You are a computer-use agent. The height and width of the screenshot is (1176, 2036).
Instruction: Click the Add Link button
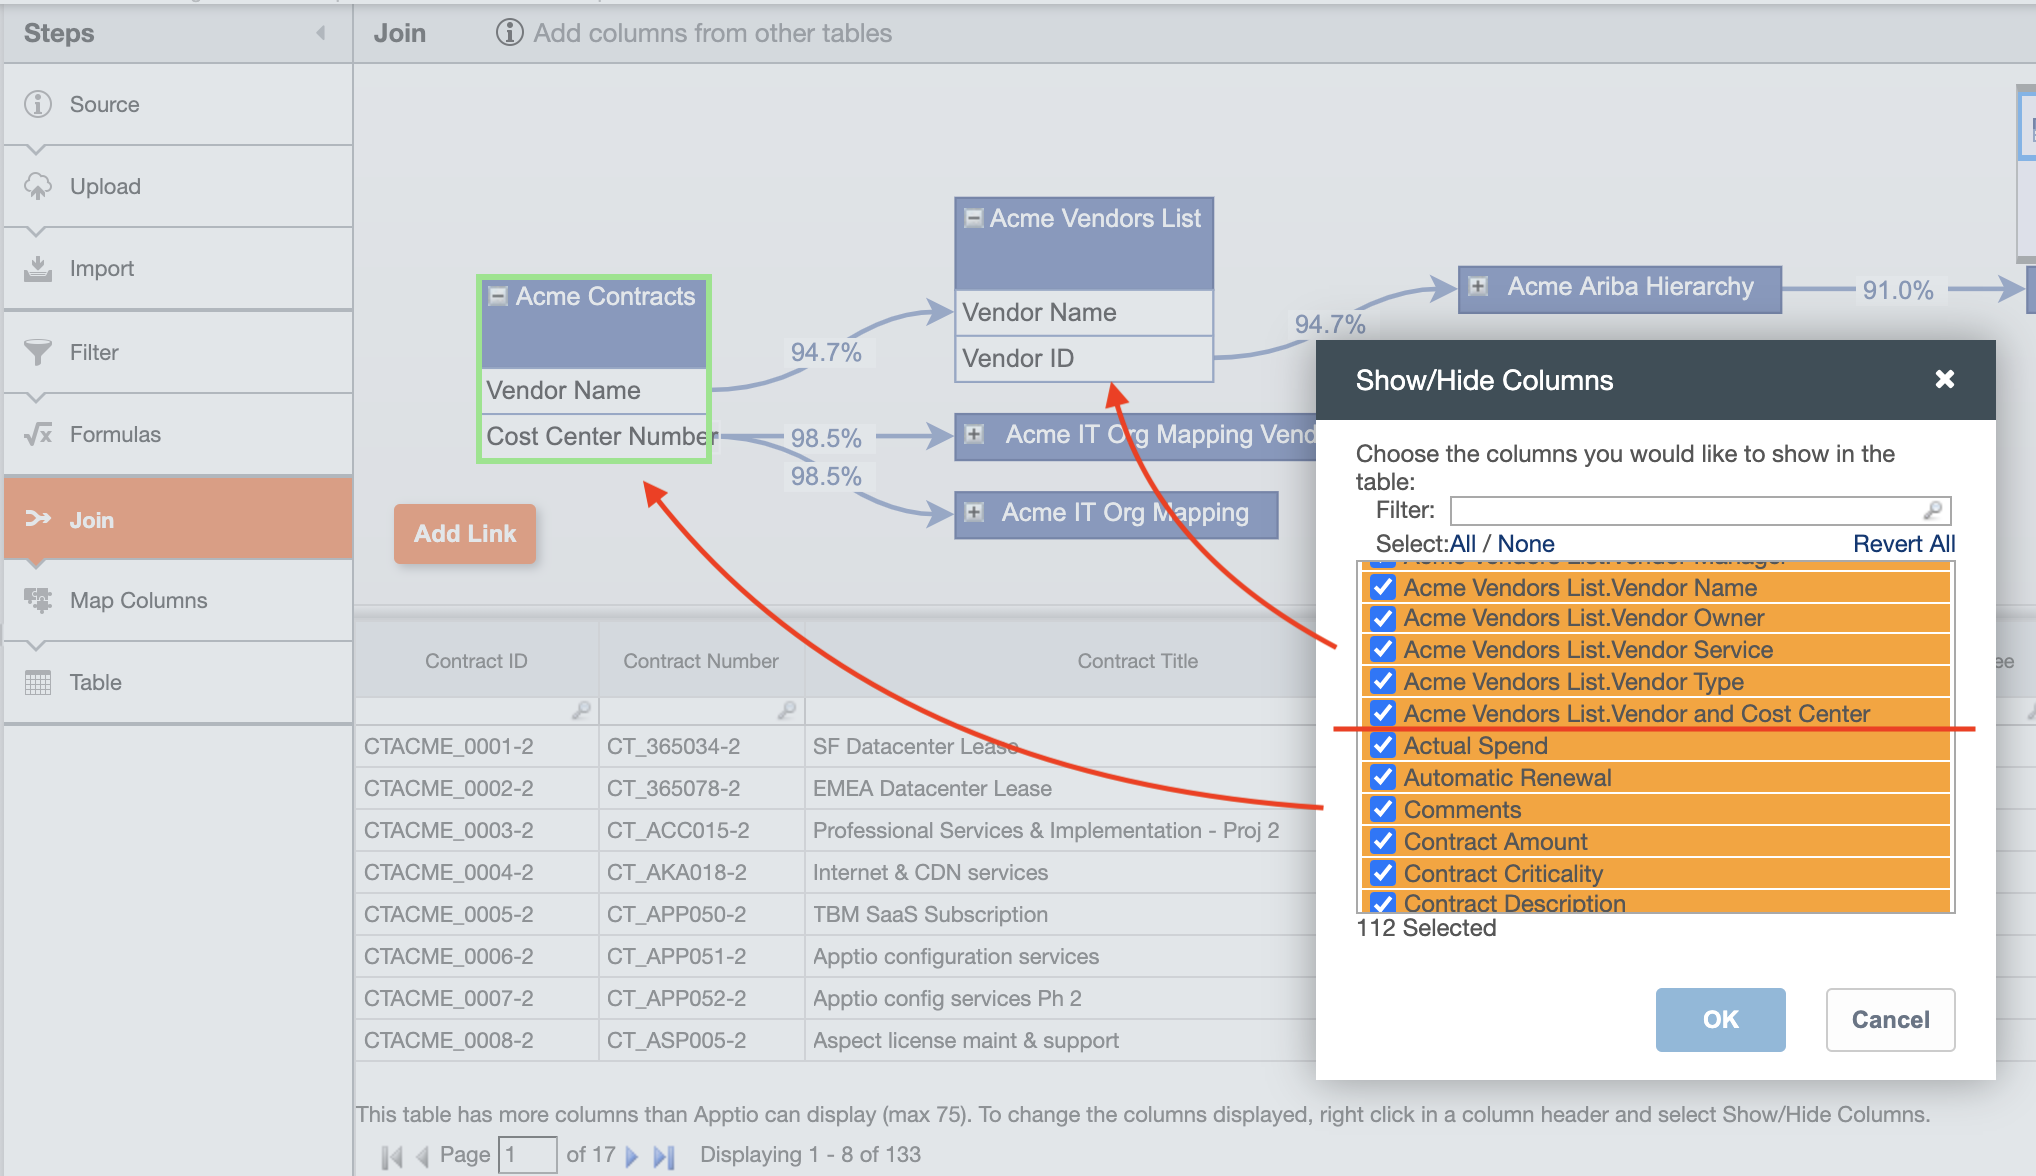coord(464,533)
